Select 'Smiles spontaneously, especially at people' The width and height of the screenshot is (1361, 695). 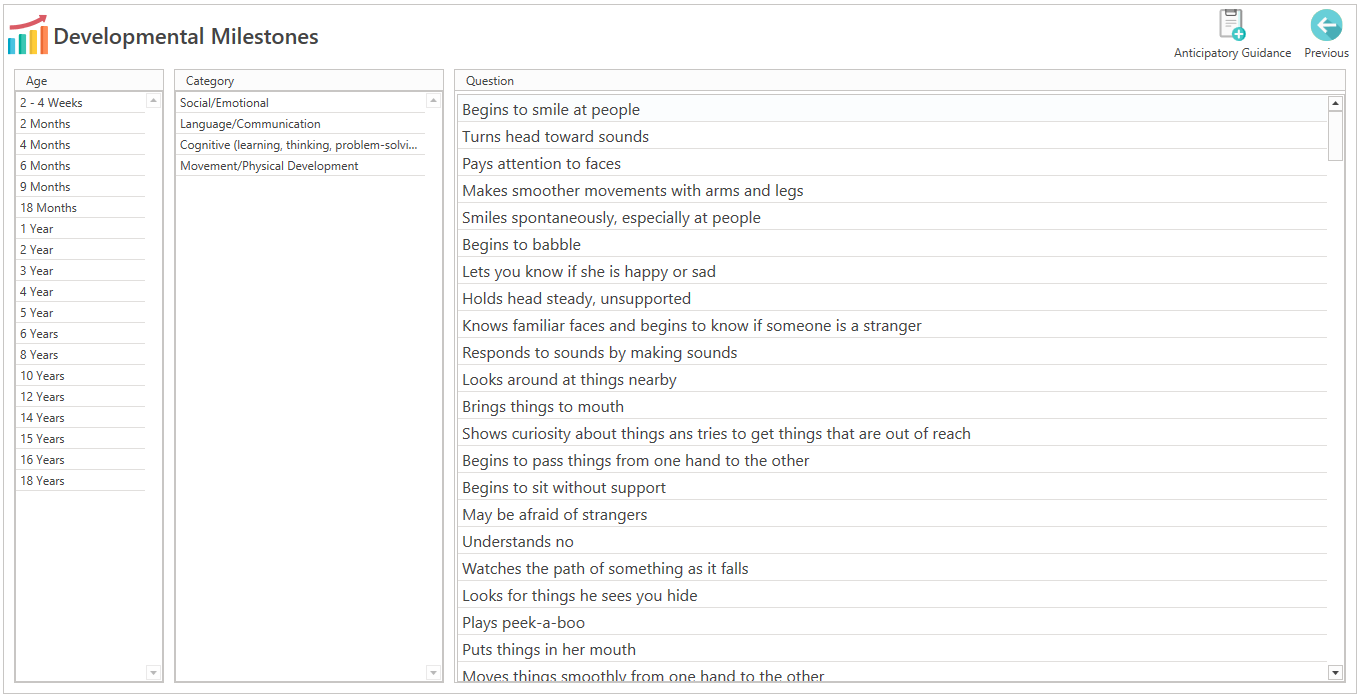tap(893, 217)
